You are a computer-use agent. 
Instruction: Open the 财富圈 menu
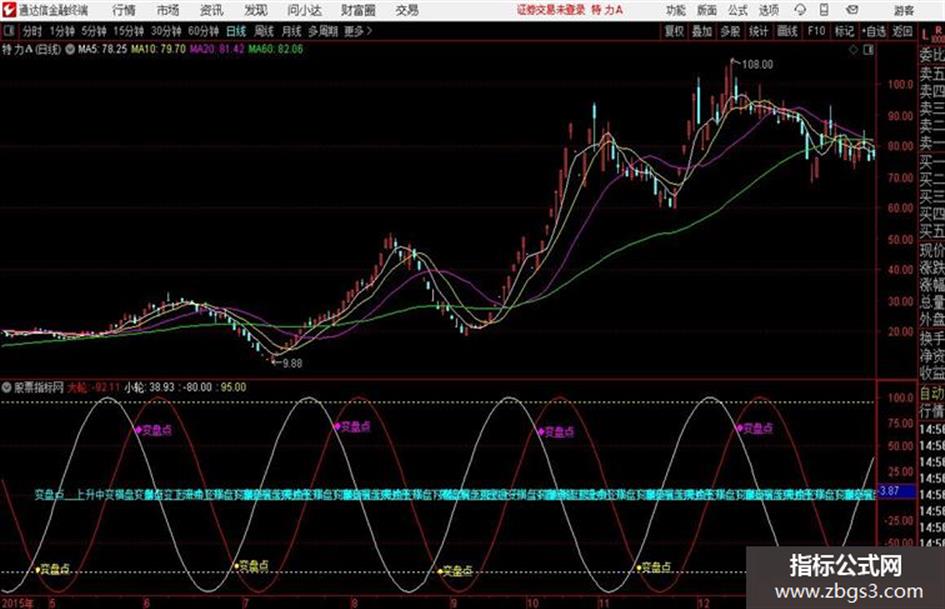click(358, 10)
